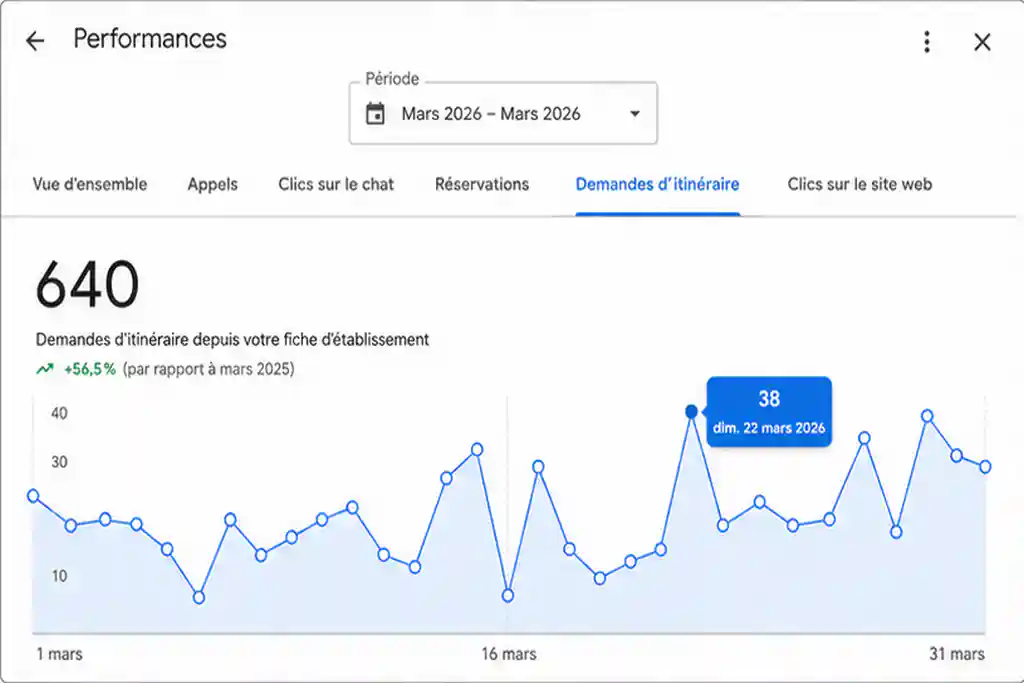Switch to the Vue d'ensemble tab
Screen dimensions: 1024x683
coord(90,184)
